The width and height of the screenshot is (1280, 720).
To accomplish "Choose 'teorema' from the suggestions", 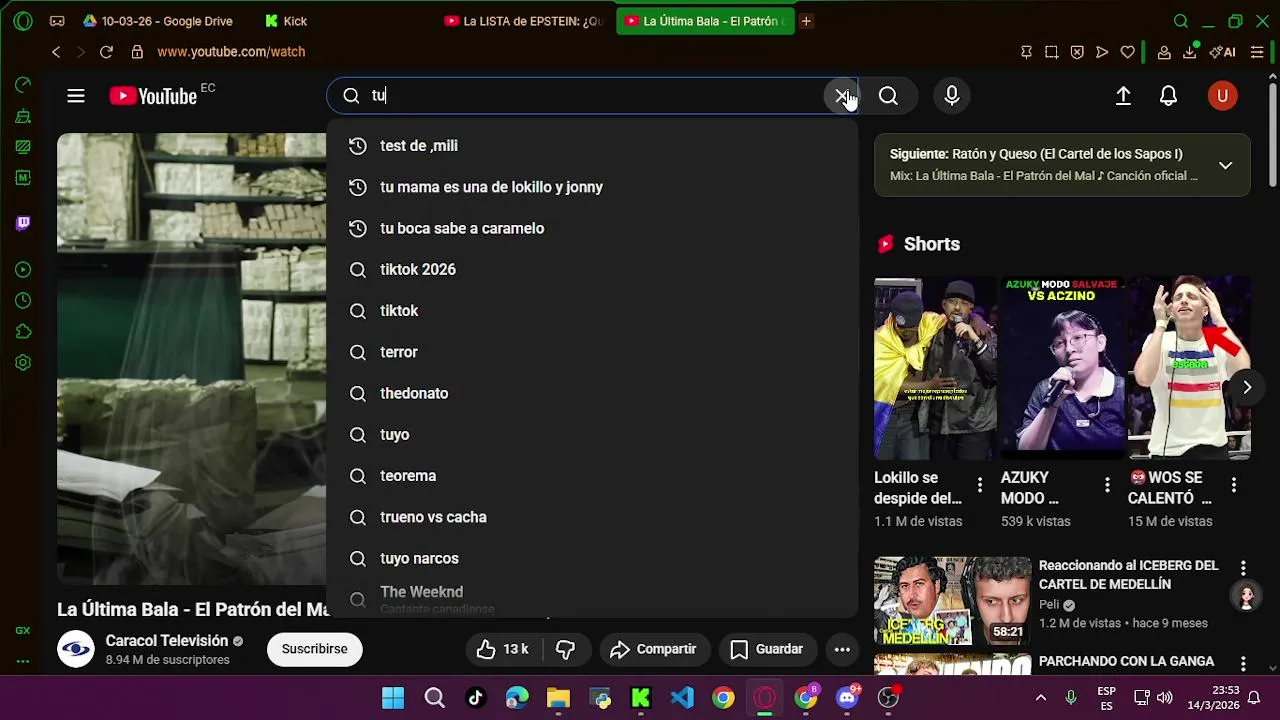I will (x=592, y=476).
